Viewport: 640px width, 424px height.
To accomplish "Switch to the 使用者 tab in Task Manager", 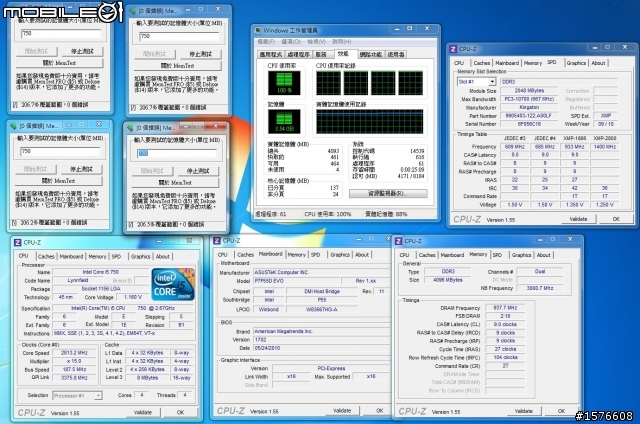I will coord(396,54).
